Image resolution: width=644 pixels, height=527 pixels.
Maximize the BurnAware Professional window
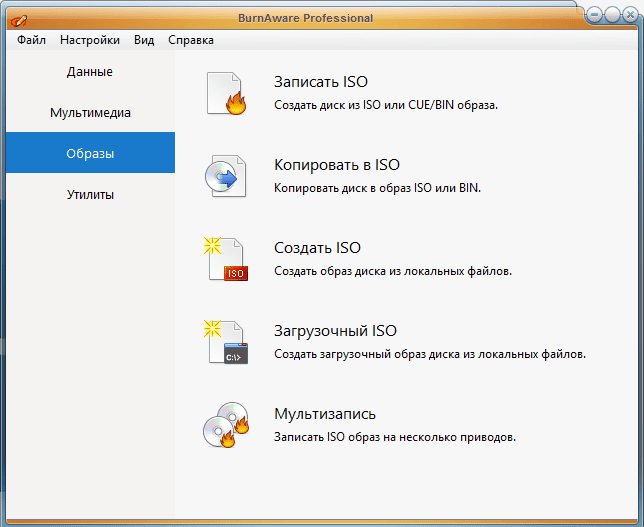tap(612, 15)
